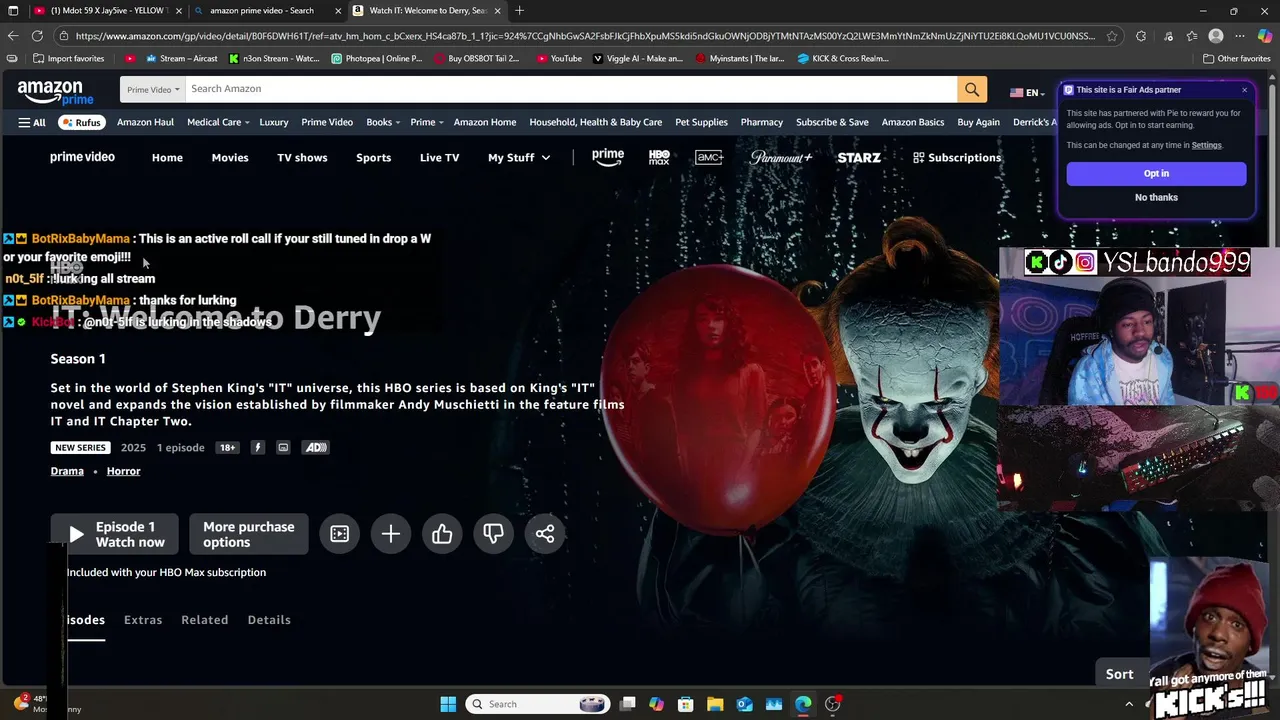Reload the page with the refresh icon

[x=38, y=36]
